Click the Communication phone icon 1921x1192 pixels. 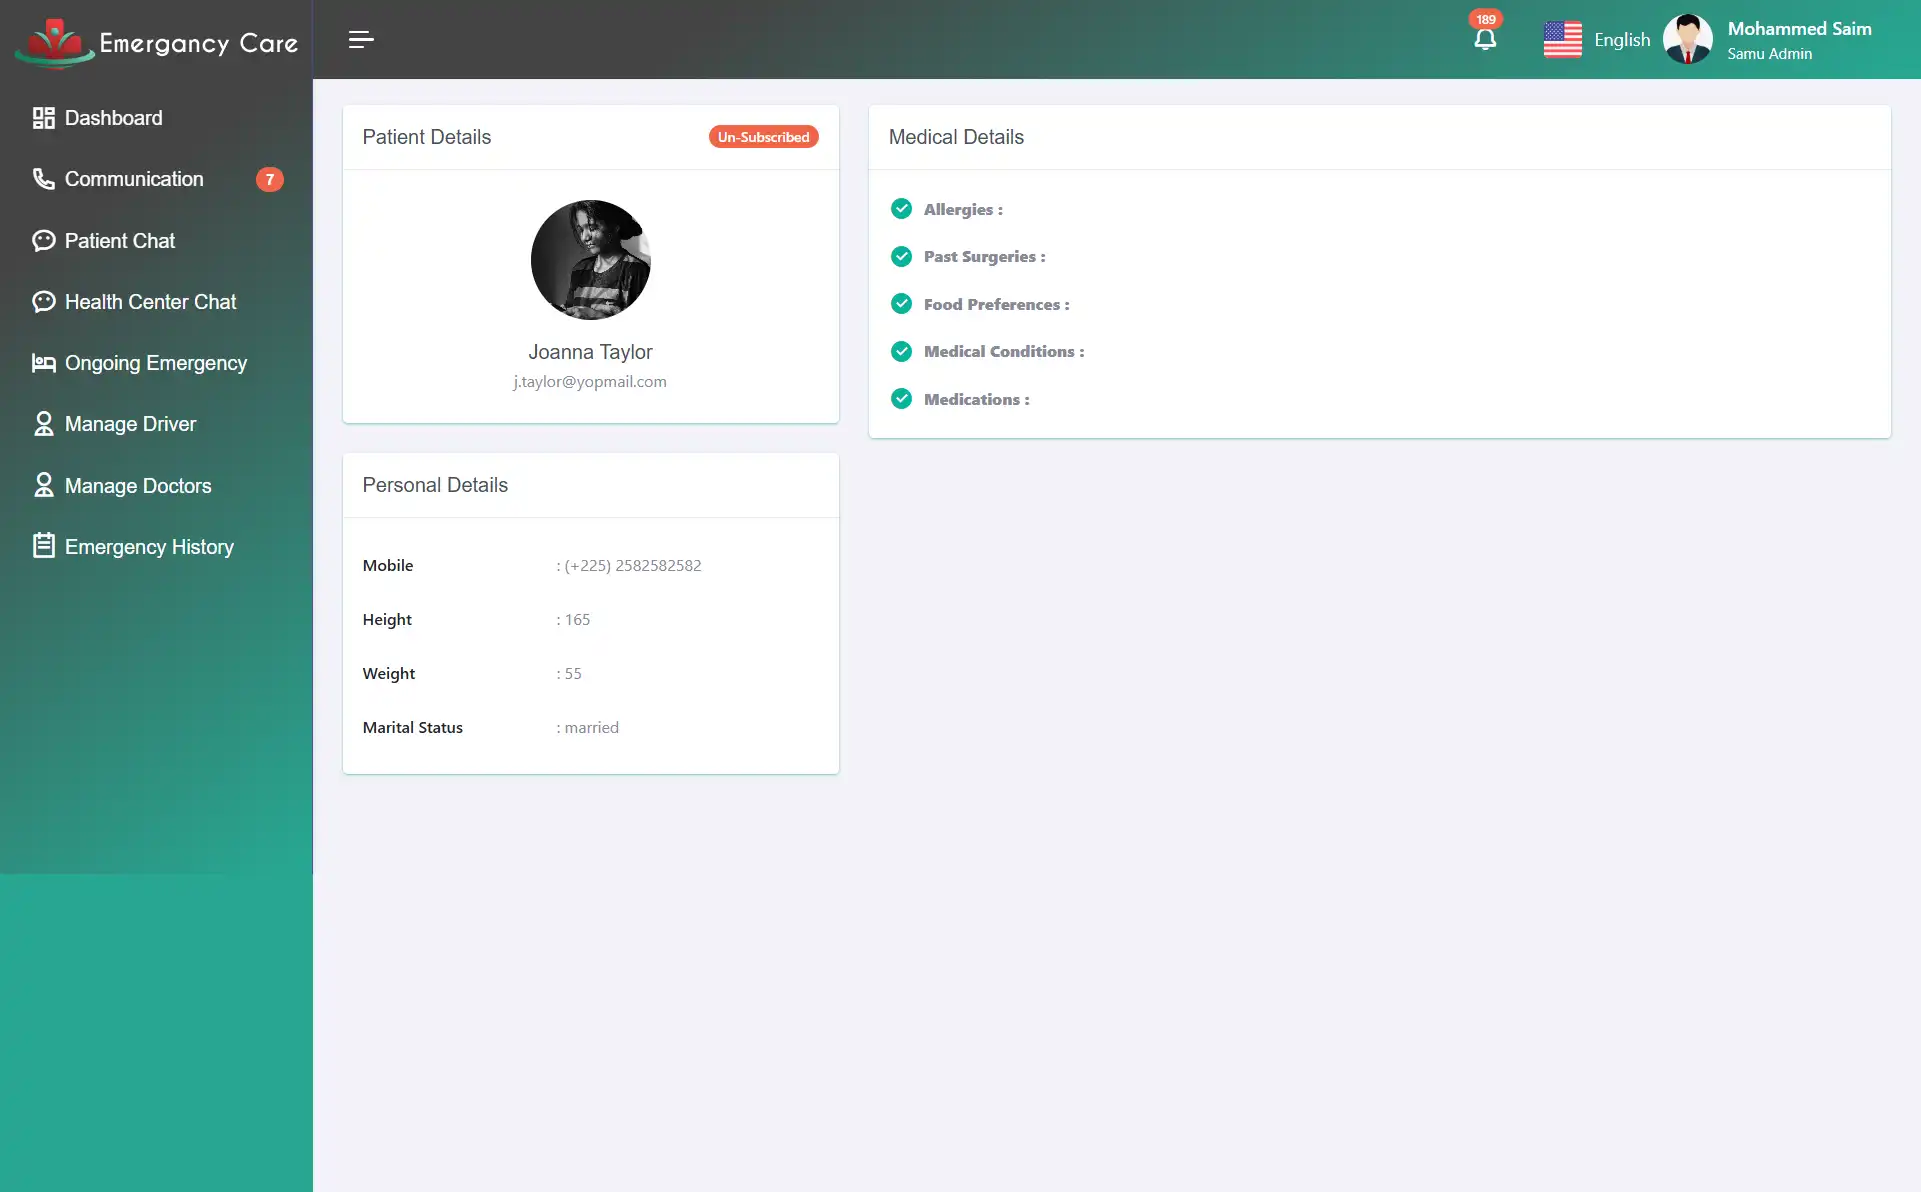(x=43, y=179)
